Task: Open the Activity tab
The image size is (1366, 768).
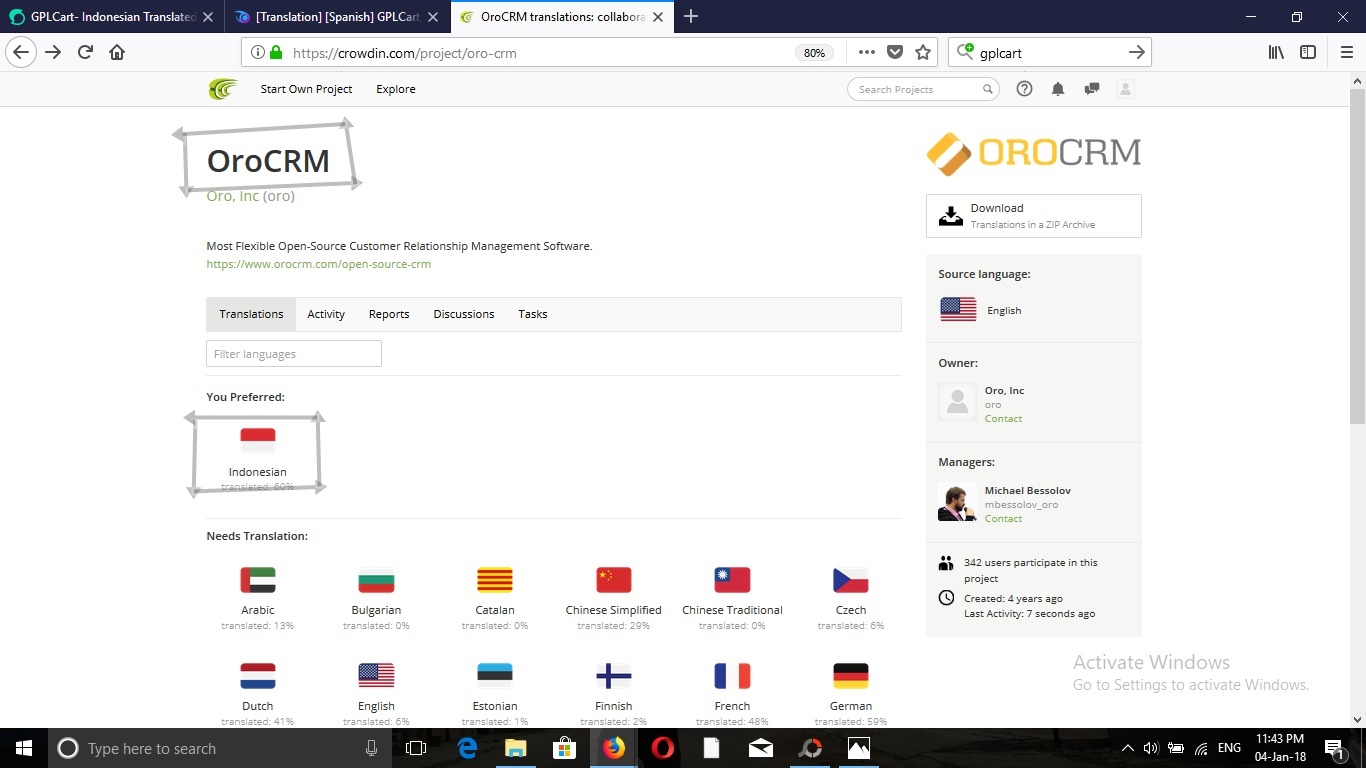Action: coord(326,314)
